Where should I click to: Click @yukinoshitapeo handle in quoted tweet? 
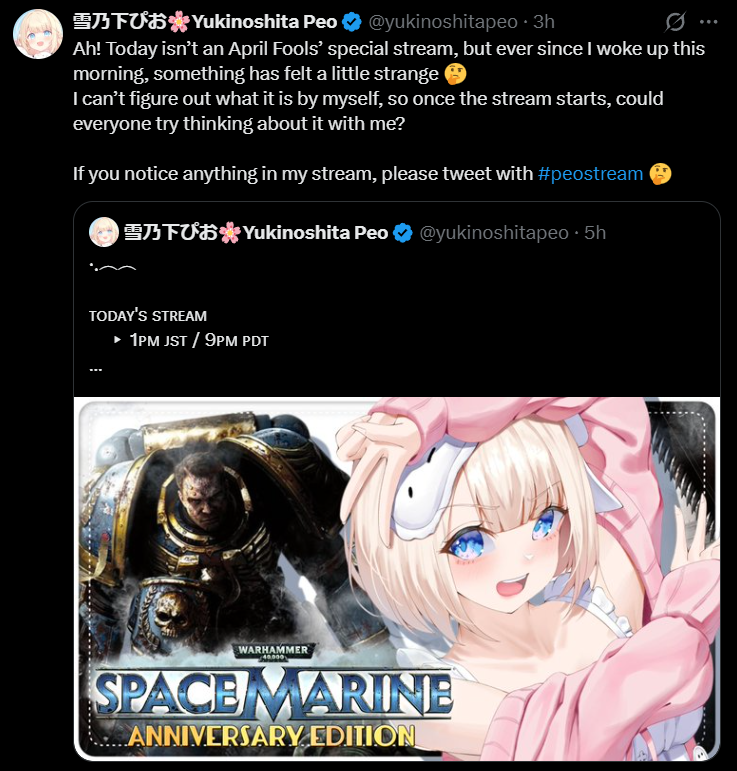(x=494, y=233)
